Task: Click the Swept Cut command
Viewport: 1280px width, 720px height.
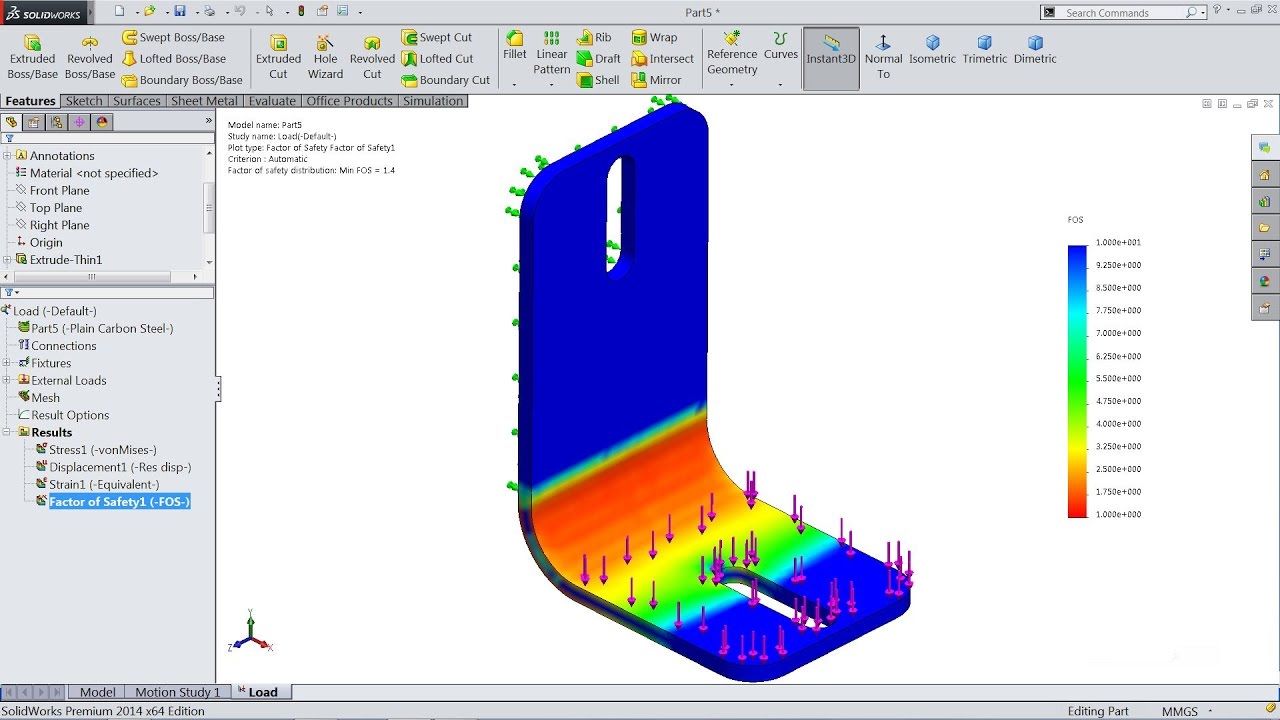Action: tap(437, 37)
